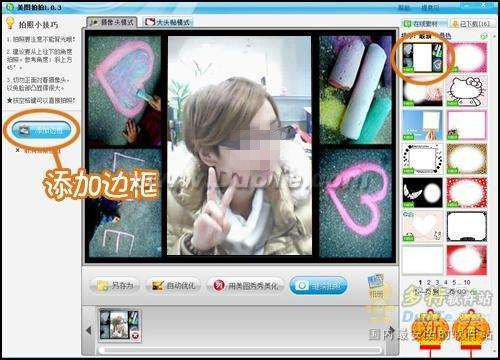Image resolution: width=500 pixels, height=360 pixels.
Task: Go to page 10 of frame materials
Action: (x=467, y=282)
